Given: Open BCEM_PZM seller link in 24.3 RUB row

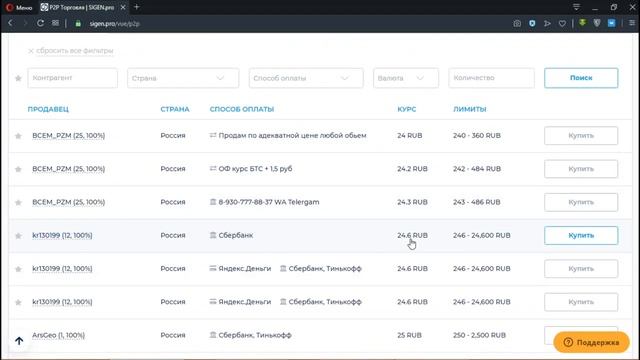Looking at the screenshot, I should coord(69,202).
